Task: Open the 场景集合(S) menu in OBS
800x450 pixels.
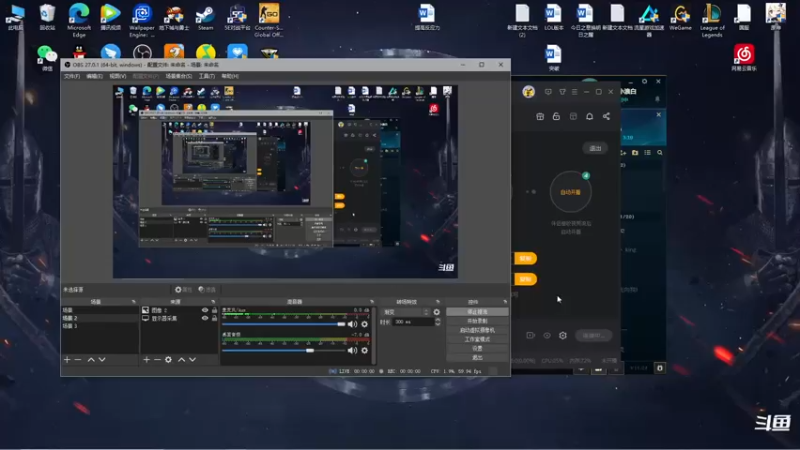Action: click(x=179, y=76)
